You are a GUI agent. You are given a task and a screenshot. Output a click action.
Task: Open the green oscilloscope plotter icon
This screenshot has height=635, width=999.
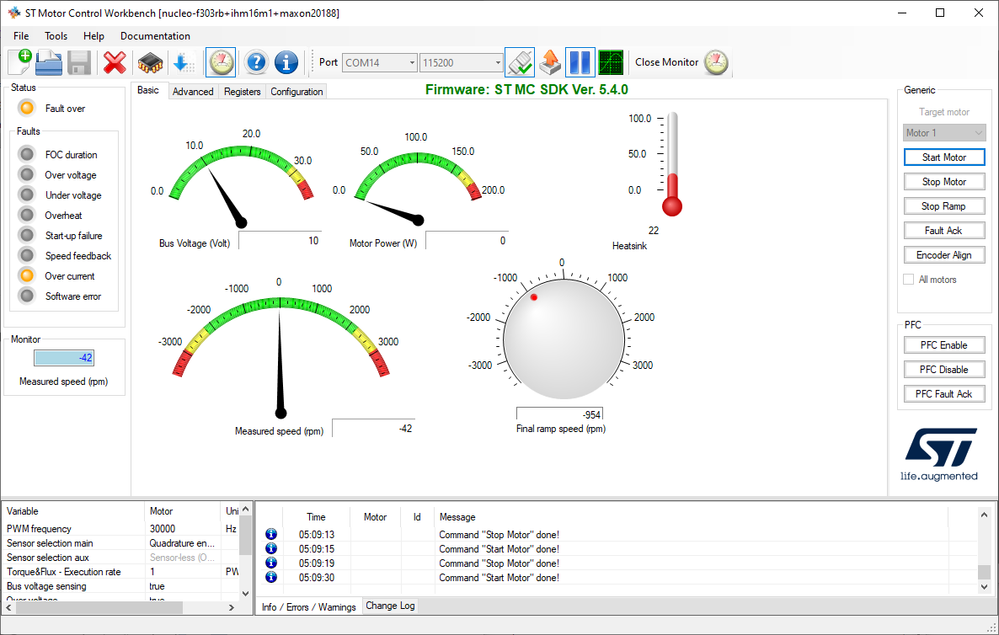(x=610, y=62)
